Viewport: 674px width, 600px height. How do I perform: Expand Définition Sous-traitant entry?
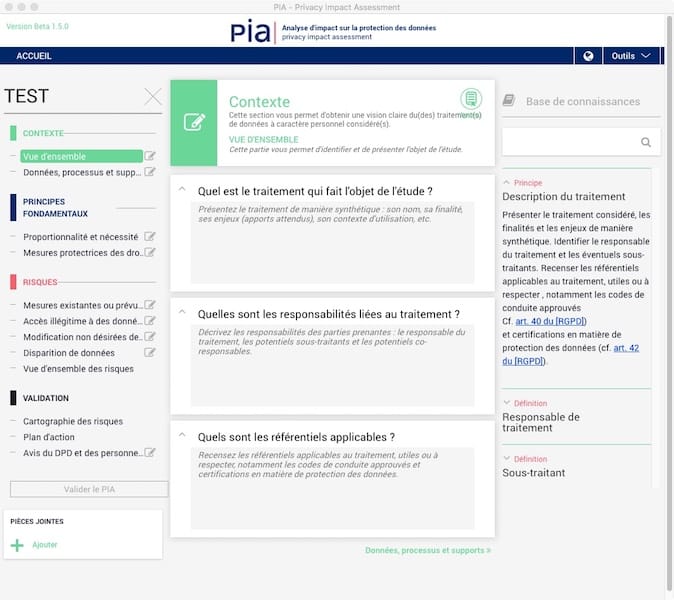[507, 458]
